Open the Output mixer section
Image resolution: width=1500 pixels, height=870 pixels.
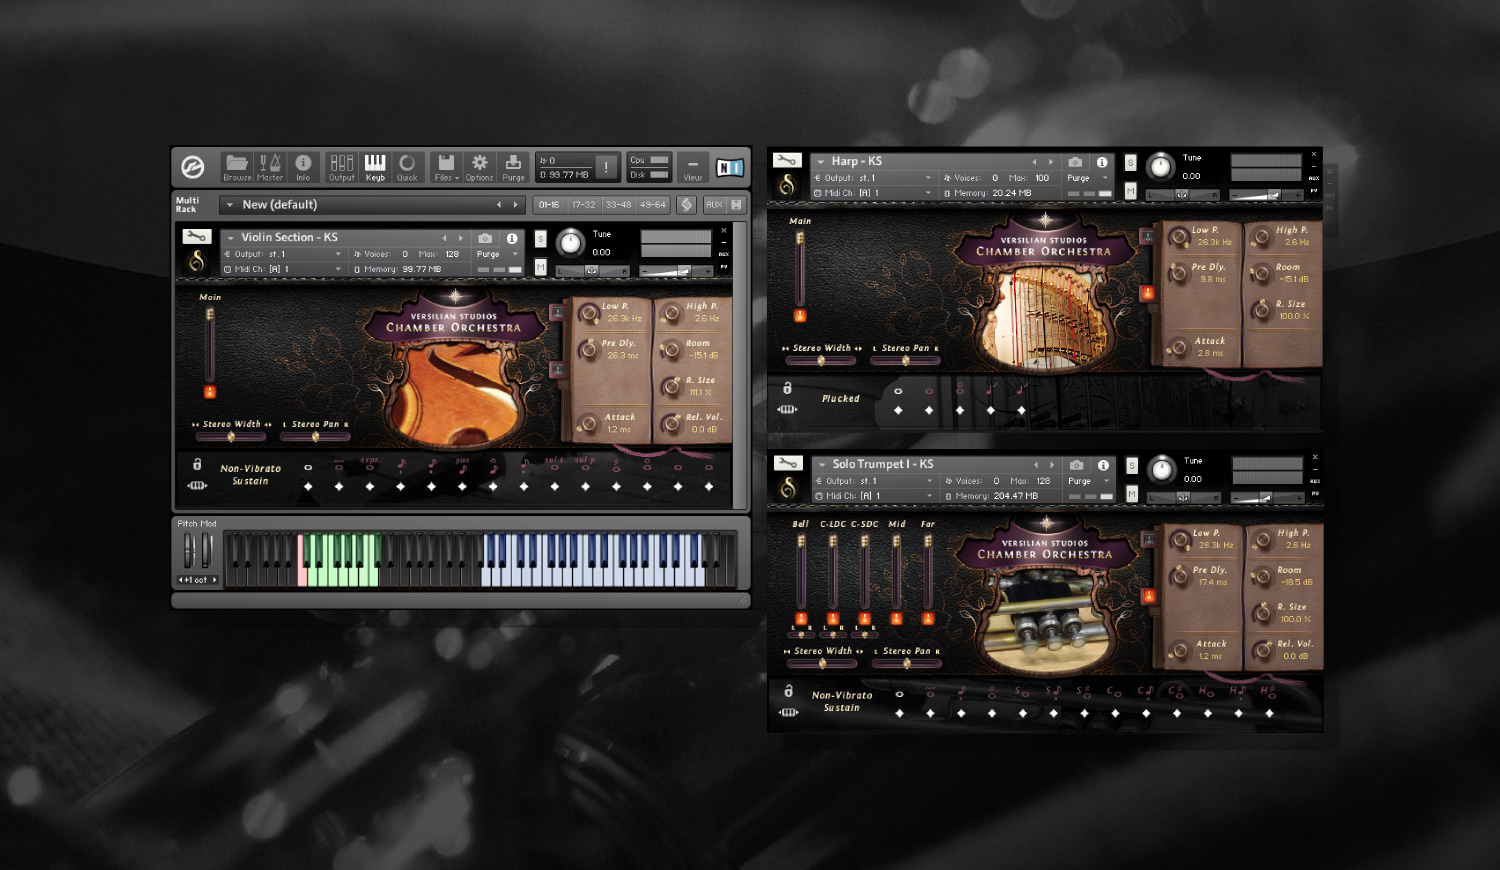pyautogui.click(x=342, y=167)
